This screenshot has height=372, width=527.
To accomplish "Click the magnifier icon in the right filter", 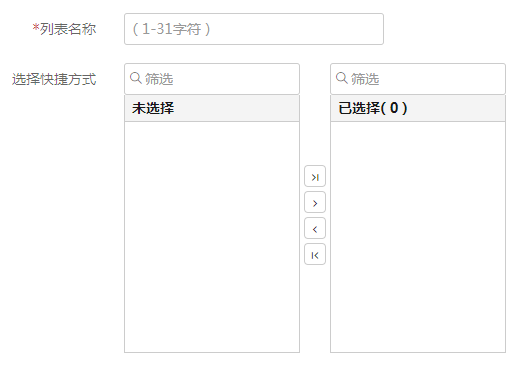I will click(x=342, y=78).
